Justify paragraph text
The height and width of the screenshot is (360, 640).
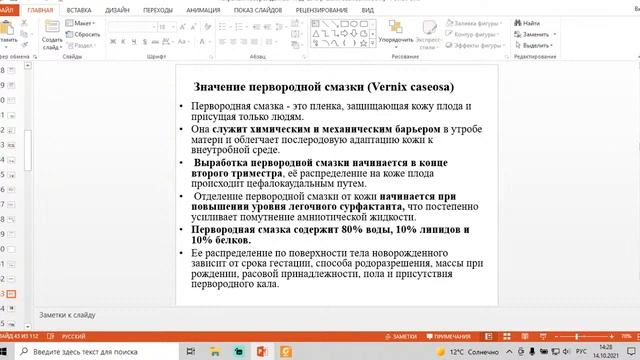click(x=254, y=42)
